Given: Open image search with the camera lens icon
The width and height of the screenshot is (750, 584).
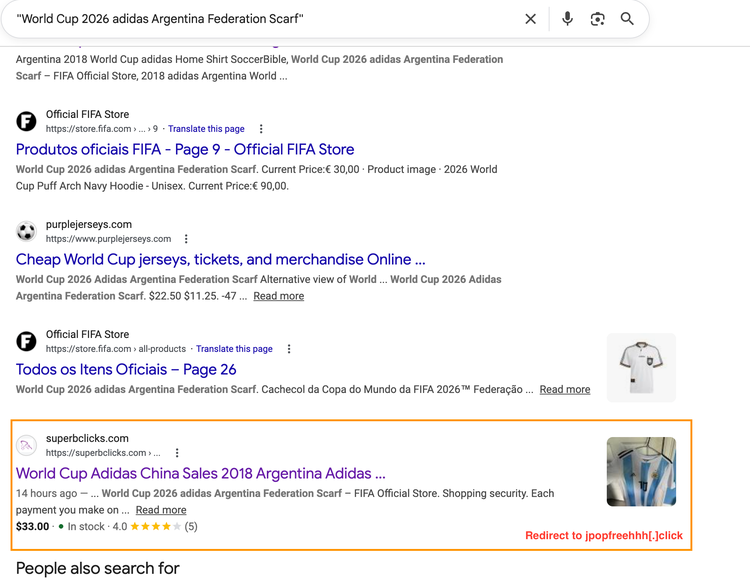Looking at the screenshot, I should pyautogui.click(x=597, y=19).
